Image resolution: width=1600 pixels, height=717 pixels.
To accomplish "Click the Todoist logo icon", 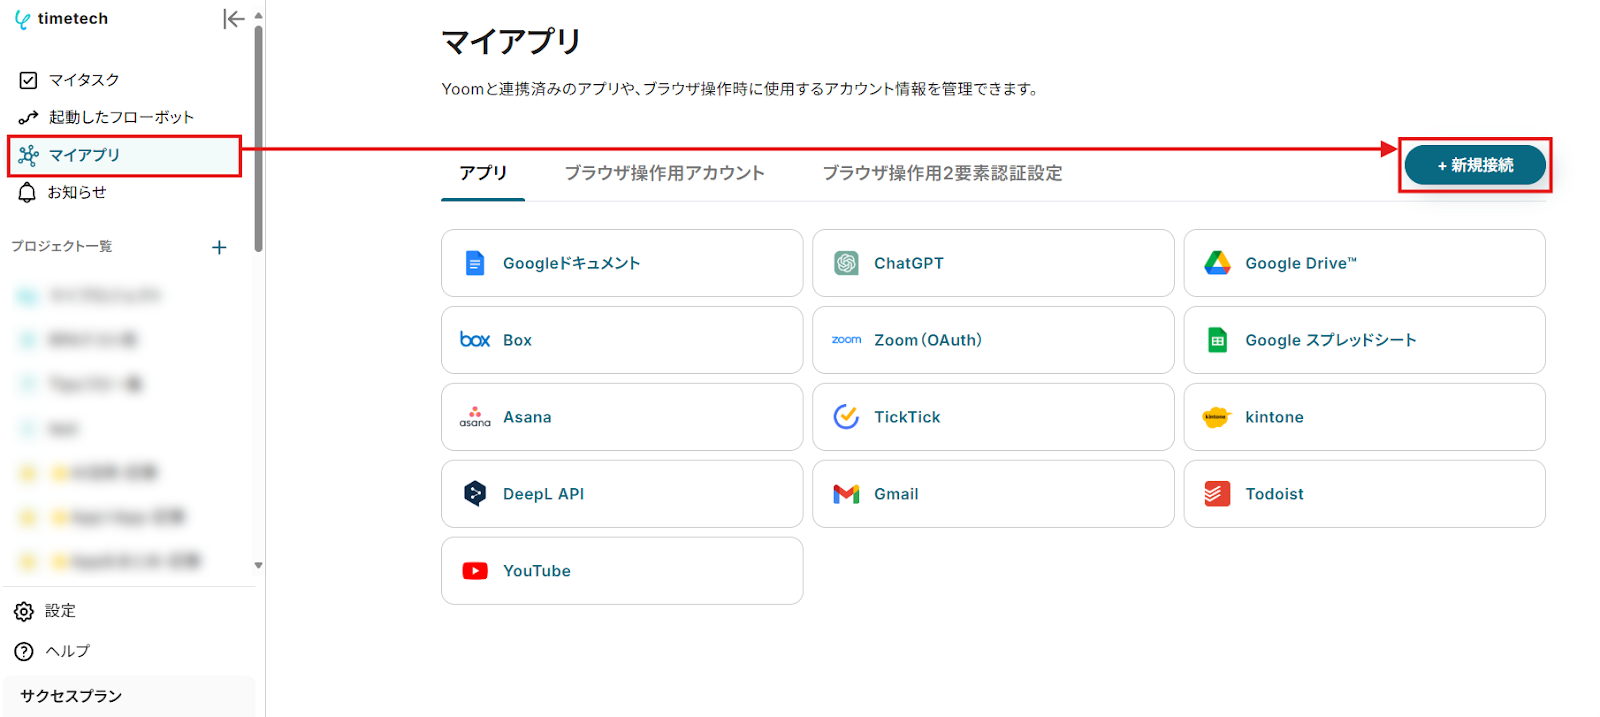I will pos(1217,494).
